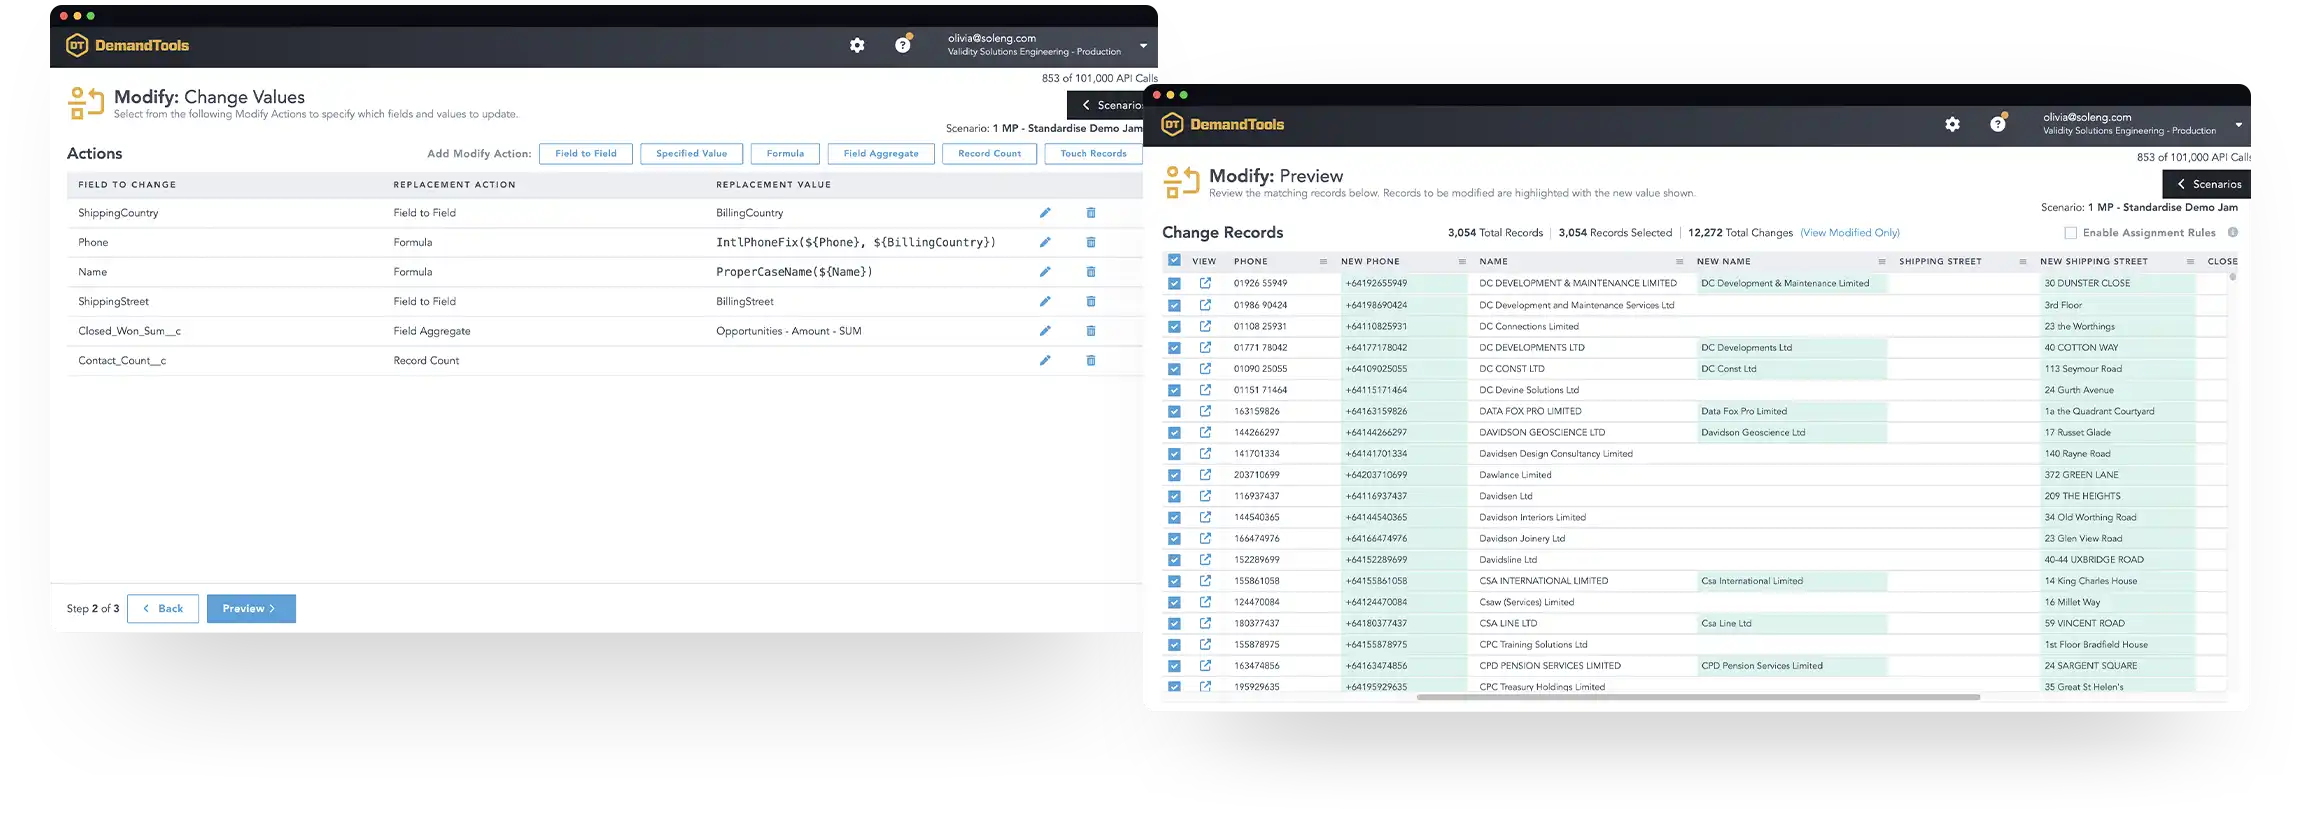The image size is (2300, 830).
Task: Add a Record Count action
Action: (989, 153)
